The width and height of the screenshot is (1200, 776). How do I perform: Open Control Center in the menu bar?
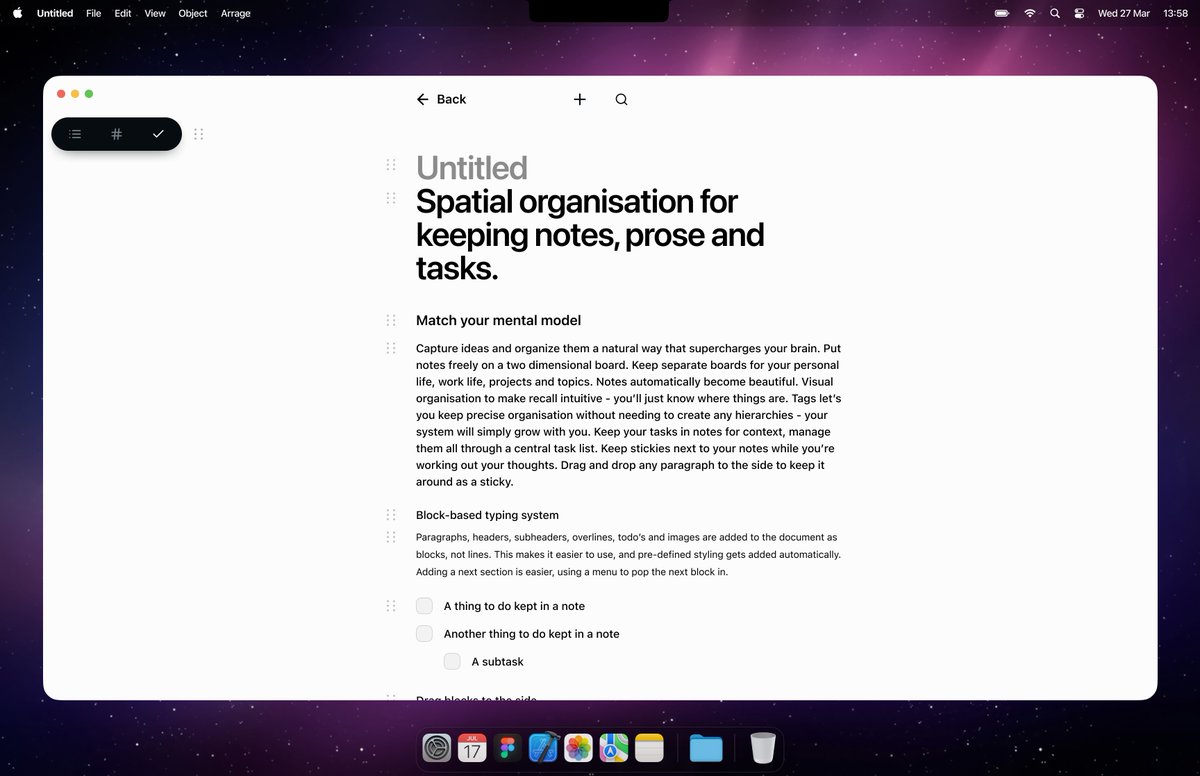(x=1079, y=13)
